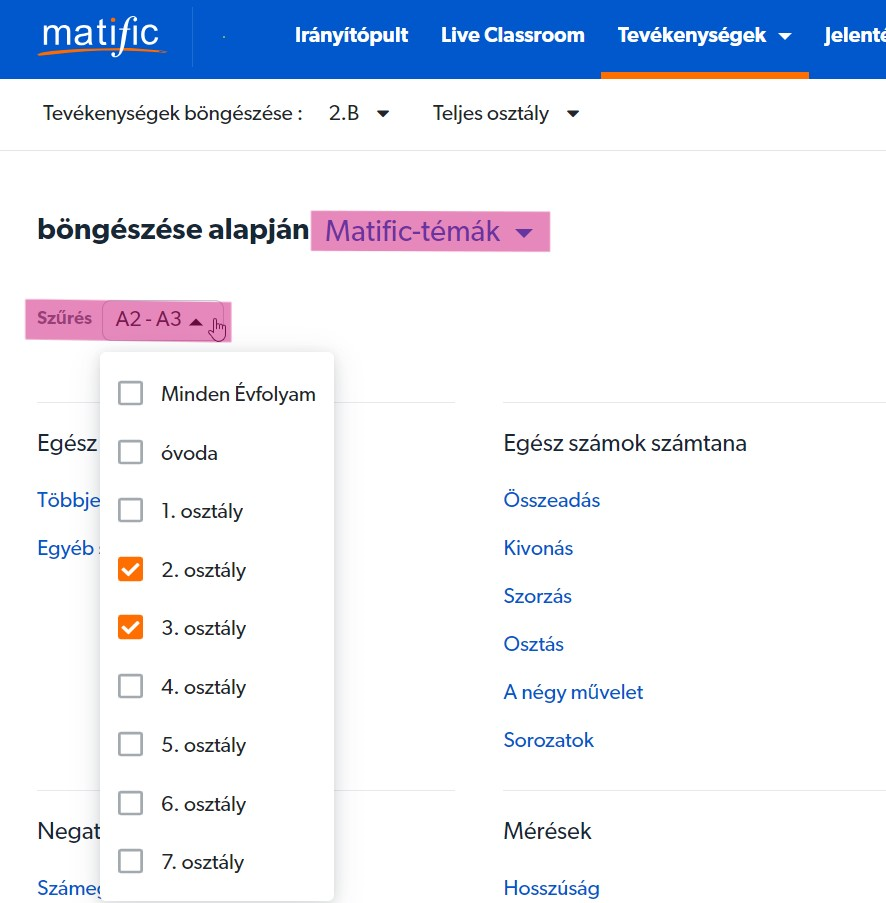Check the Minden Évfolyam checkbox
Screen dimensions: 886x903
click(131, 393)
